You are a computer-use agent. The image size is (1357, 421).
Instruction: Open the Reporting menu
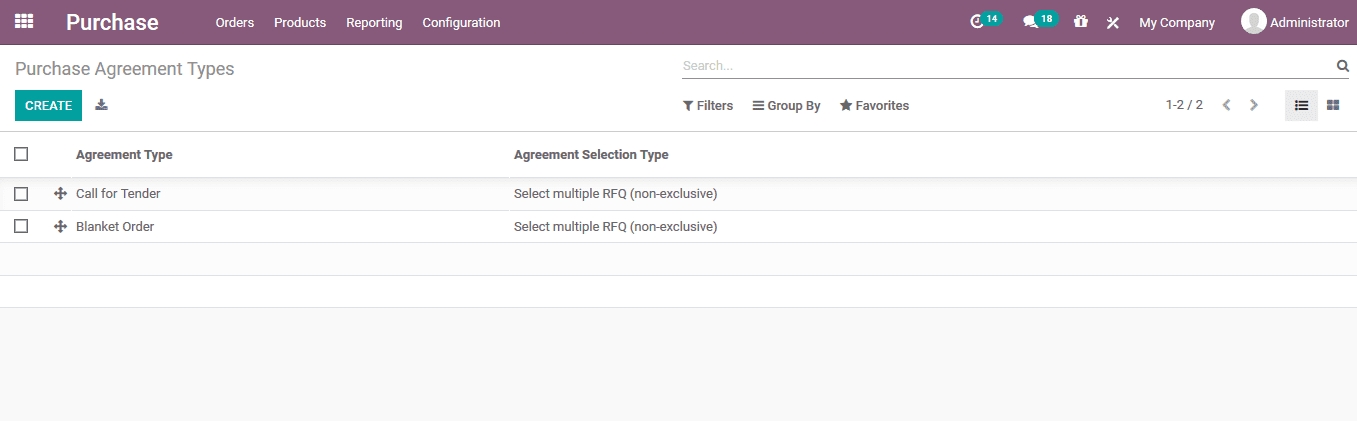374,22
